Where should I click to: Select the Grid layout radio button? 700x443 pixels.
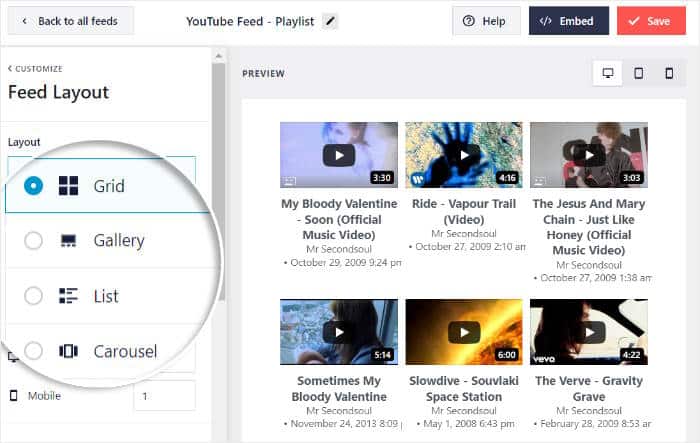click(33, 186)
